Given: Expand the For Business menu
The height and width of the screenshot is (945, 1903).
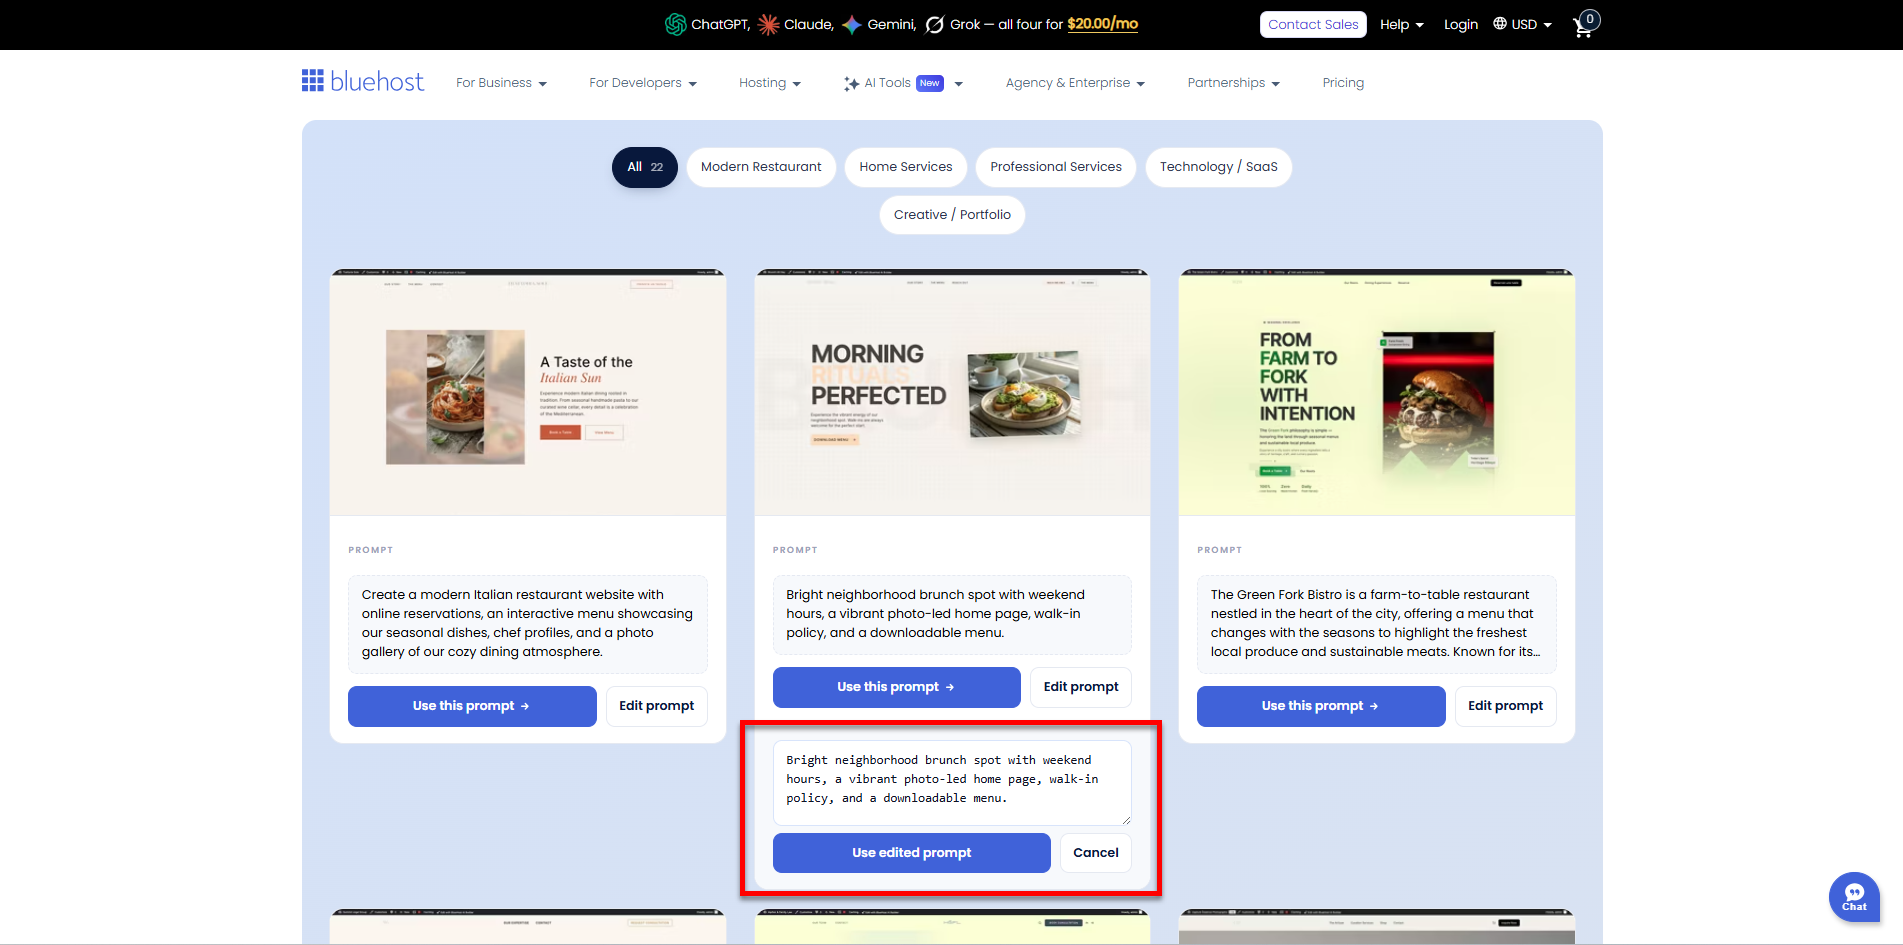Looking at the screenshot, I should pyautogui.click(x=501, y=83).
